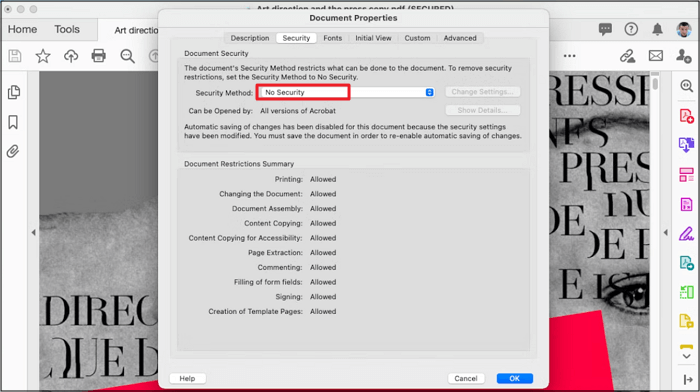Print the document using printer icon
The width and height of the screenshot is (700, 392).
(99, 56)
